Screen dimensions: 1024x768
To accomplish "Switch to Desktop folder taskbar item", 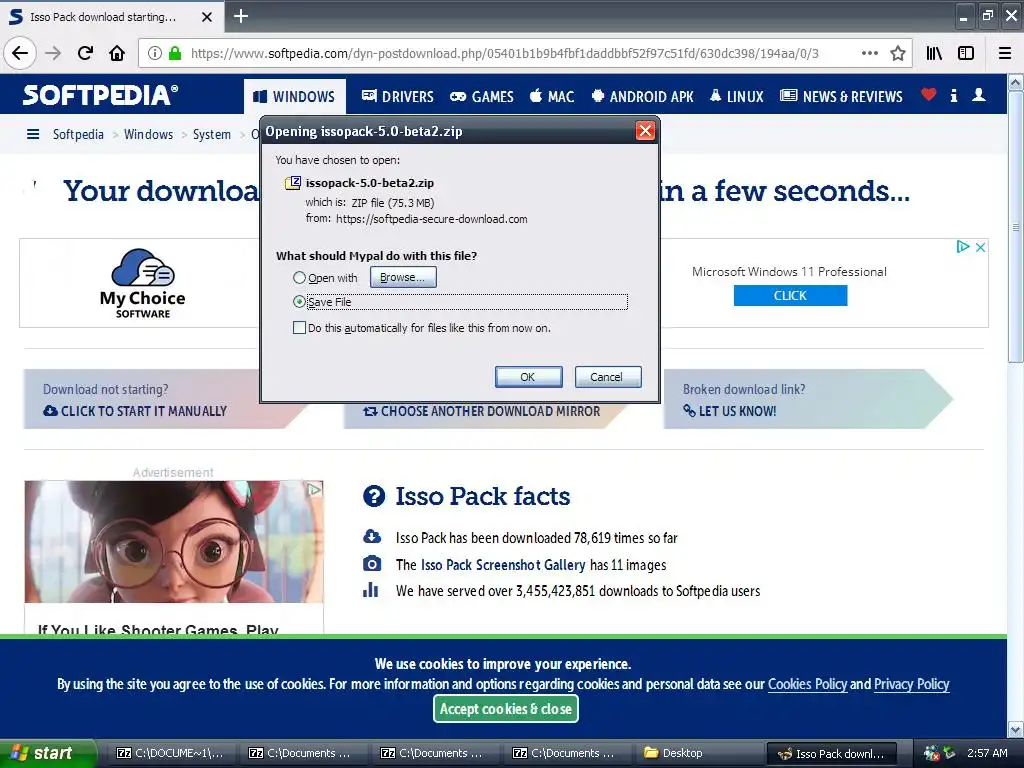I will [x=697, y=753].
